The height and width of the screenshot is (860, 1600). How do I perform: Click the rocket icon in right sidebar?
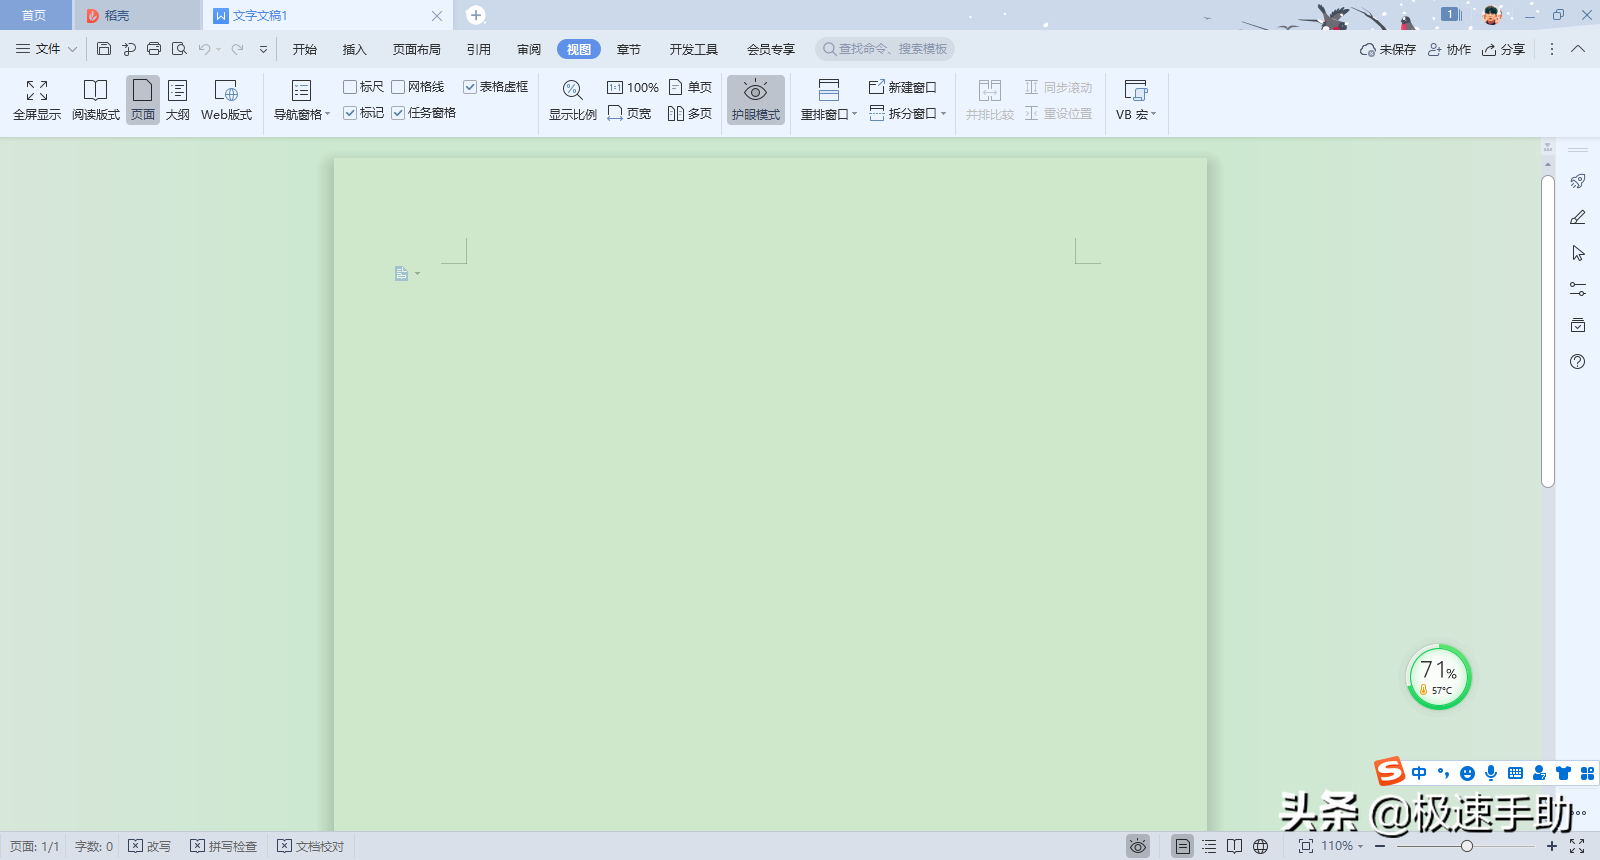(x=1578, y=181)
